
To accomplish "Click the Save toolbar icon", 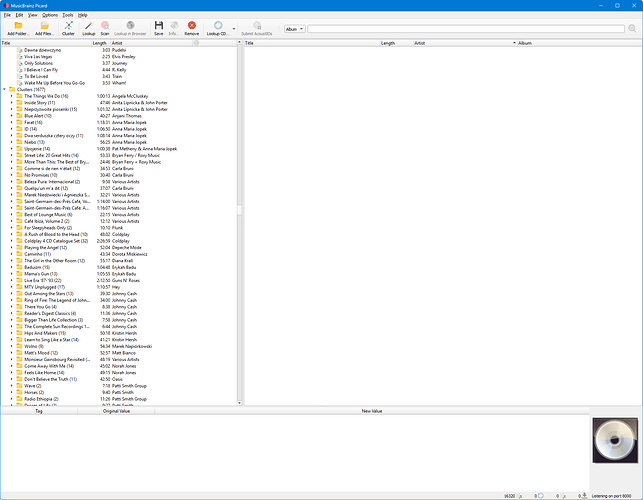I will (x=158, y=27).
